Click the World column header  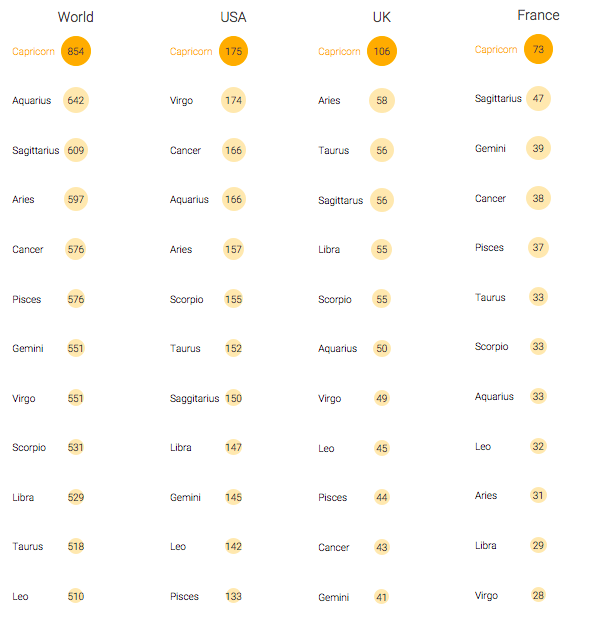76,17
